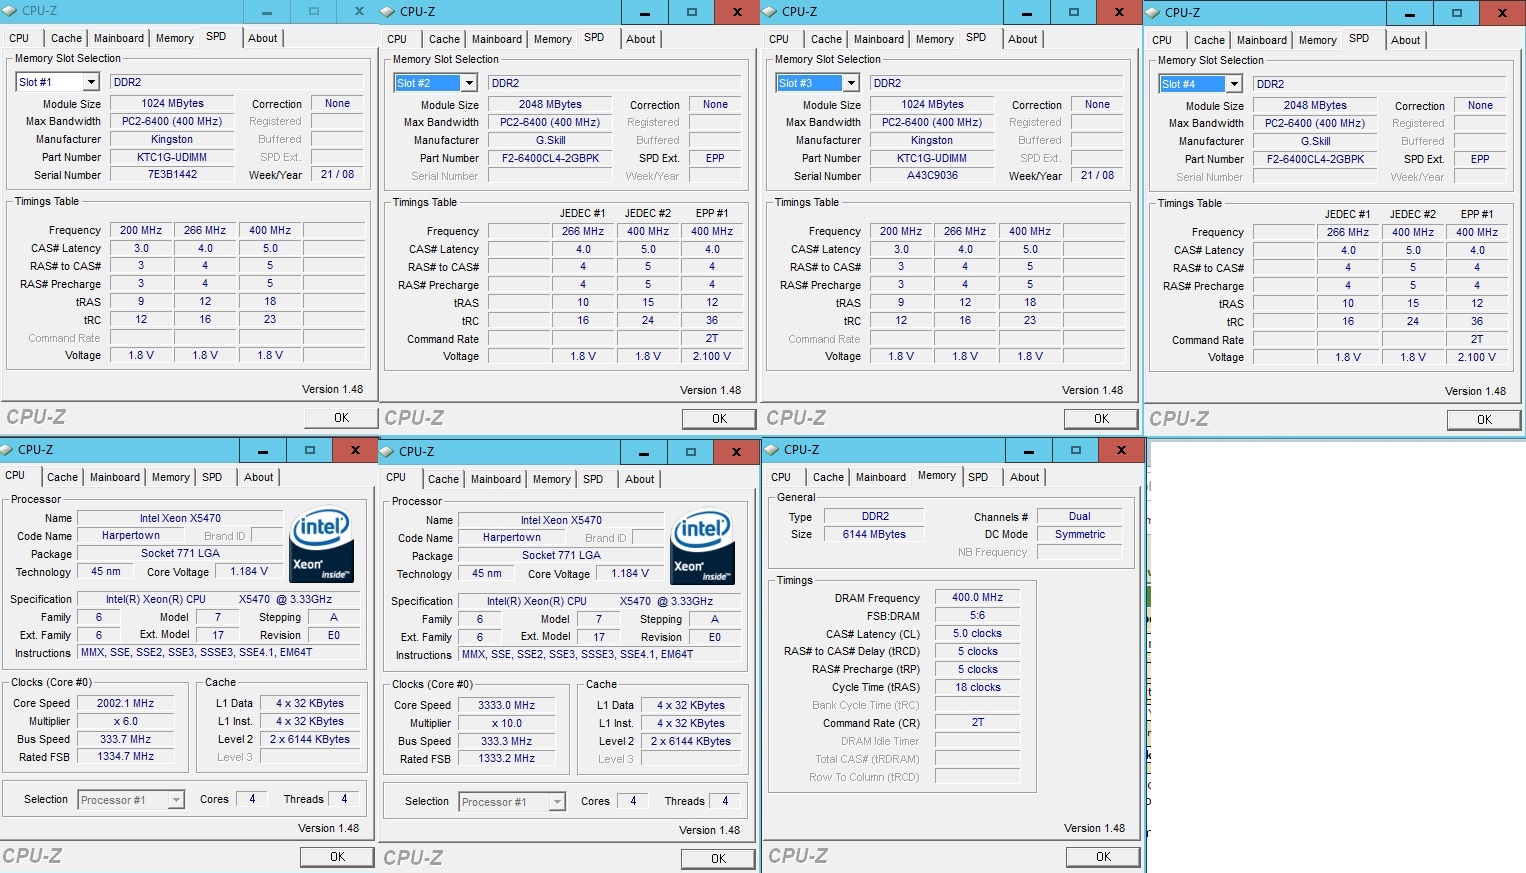Click module size 2048 MBytes in Slot #4 window

[1315, 105]
